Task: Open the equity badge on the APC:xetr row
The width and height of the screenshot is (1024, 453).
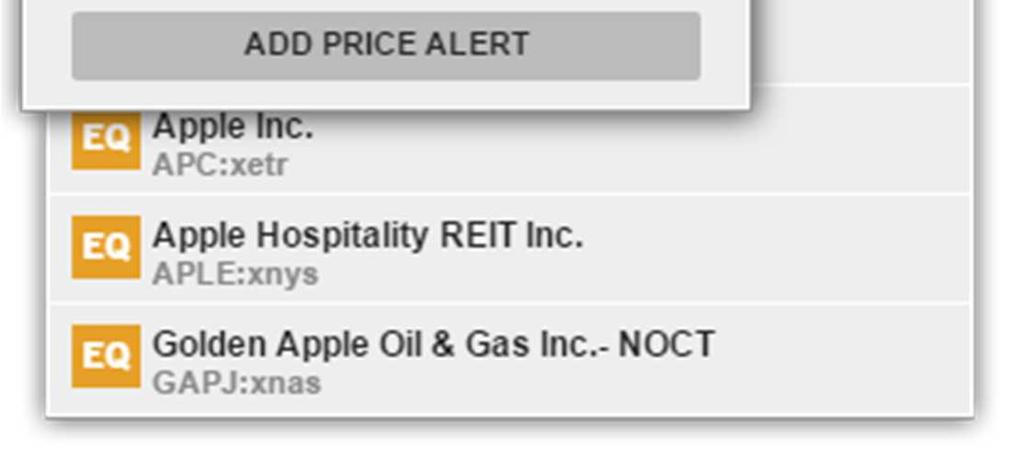Action: (106, 140)
